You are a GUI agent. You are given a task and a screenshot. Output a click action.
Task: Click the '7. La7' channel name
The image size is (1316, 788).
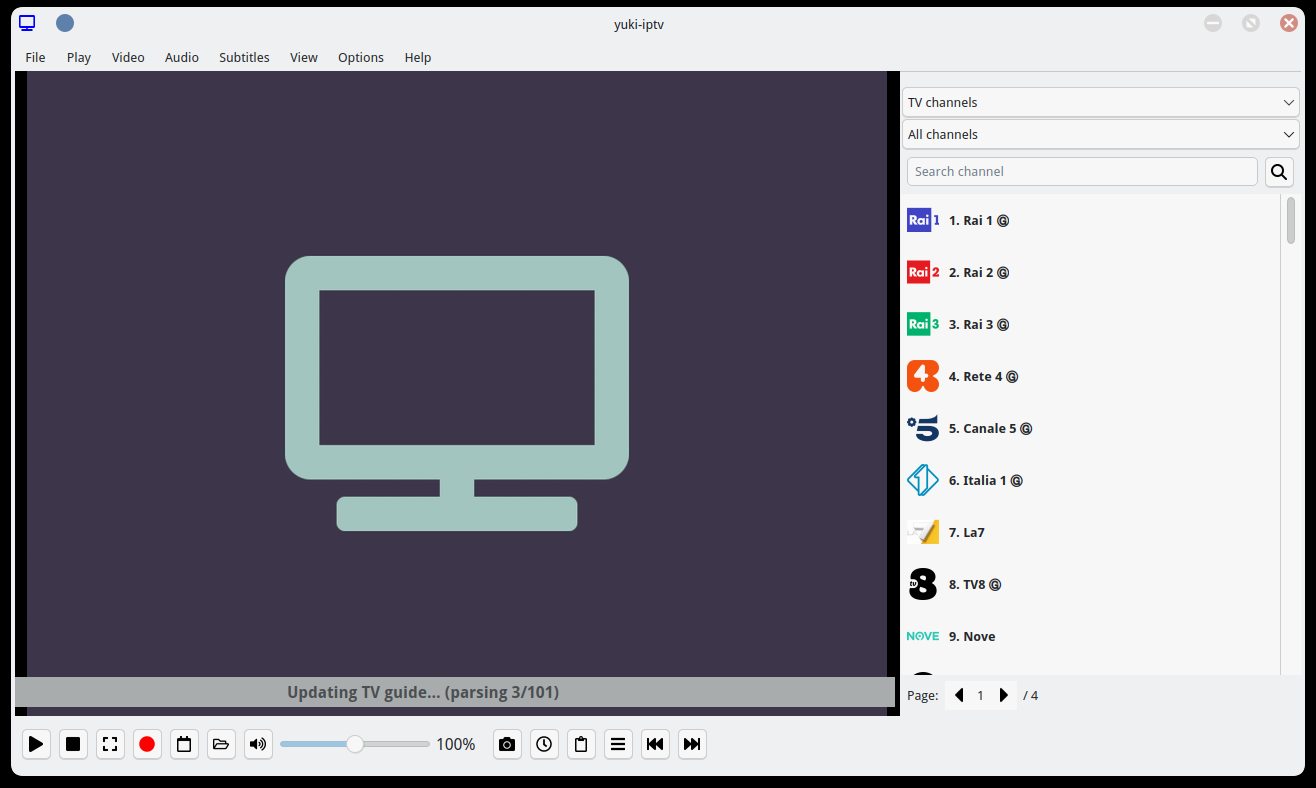tap(967, 532)
